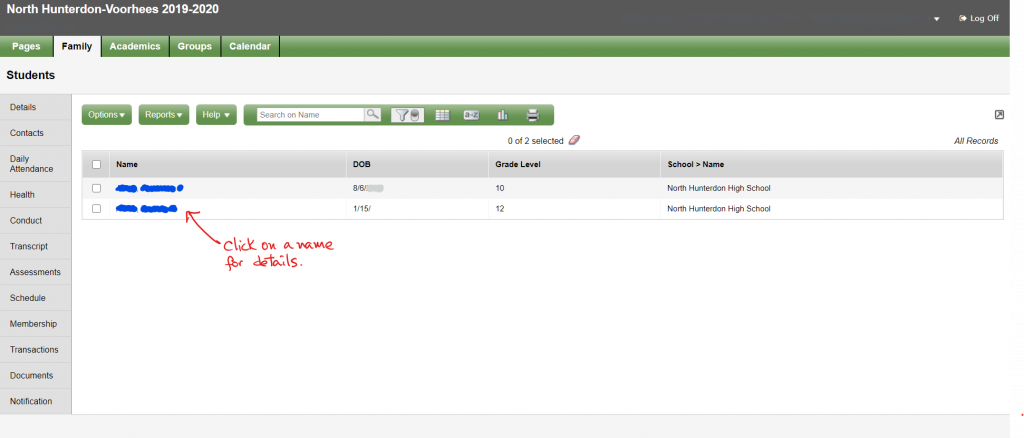
Task: Toggle the select-all checkbox in header
Action: point(97,164)
